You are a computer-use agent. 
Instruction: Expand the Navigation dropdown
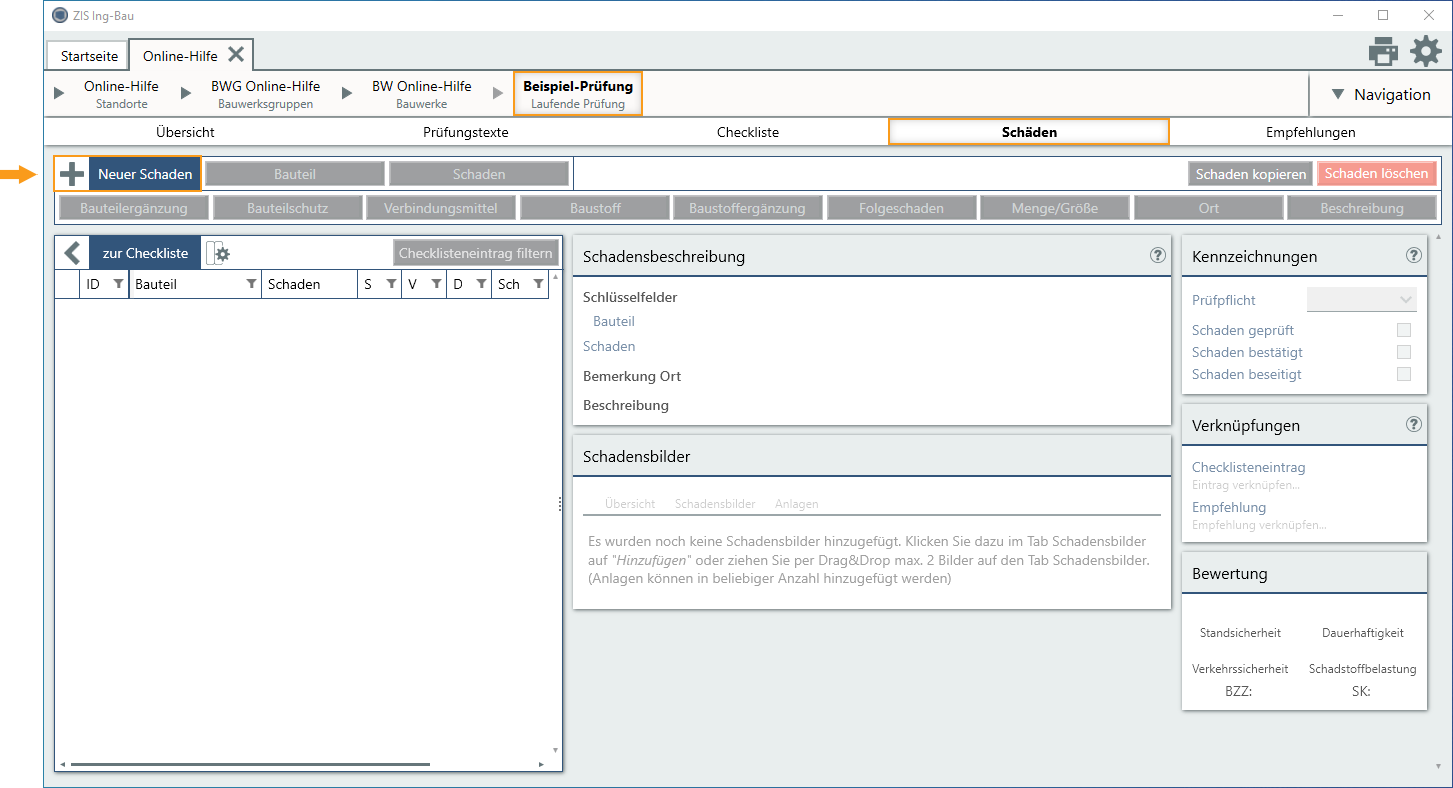(x=1380, y=94)
